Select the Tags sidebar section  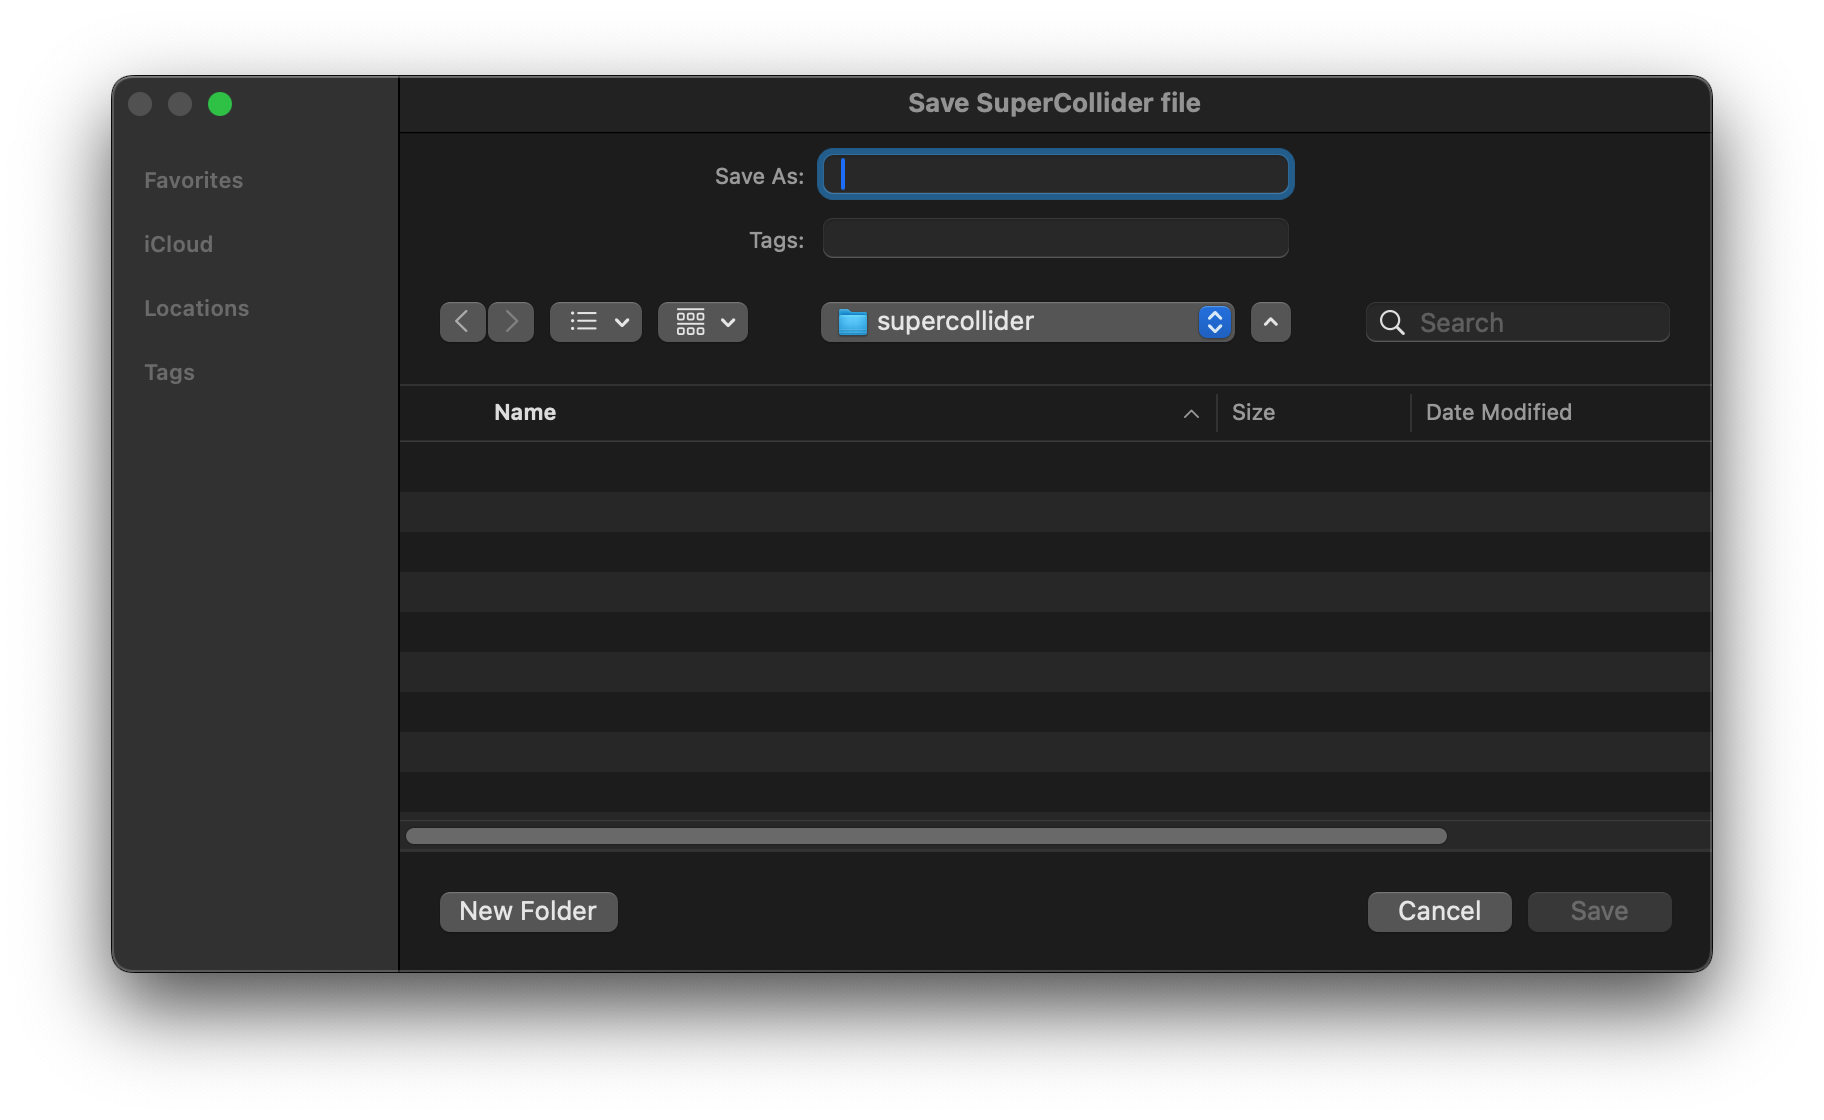tap(169, 372)
